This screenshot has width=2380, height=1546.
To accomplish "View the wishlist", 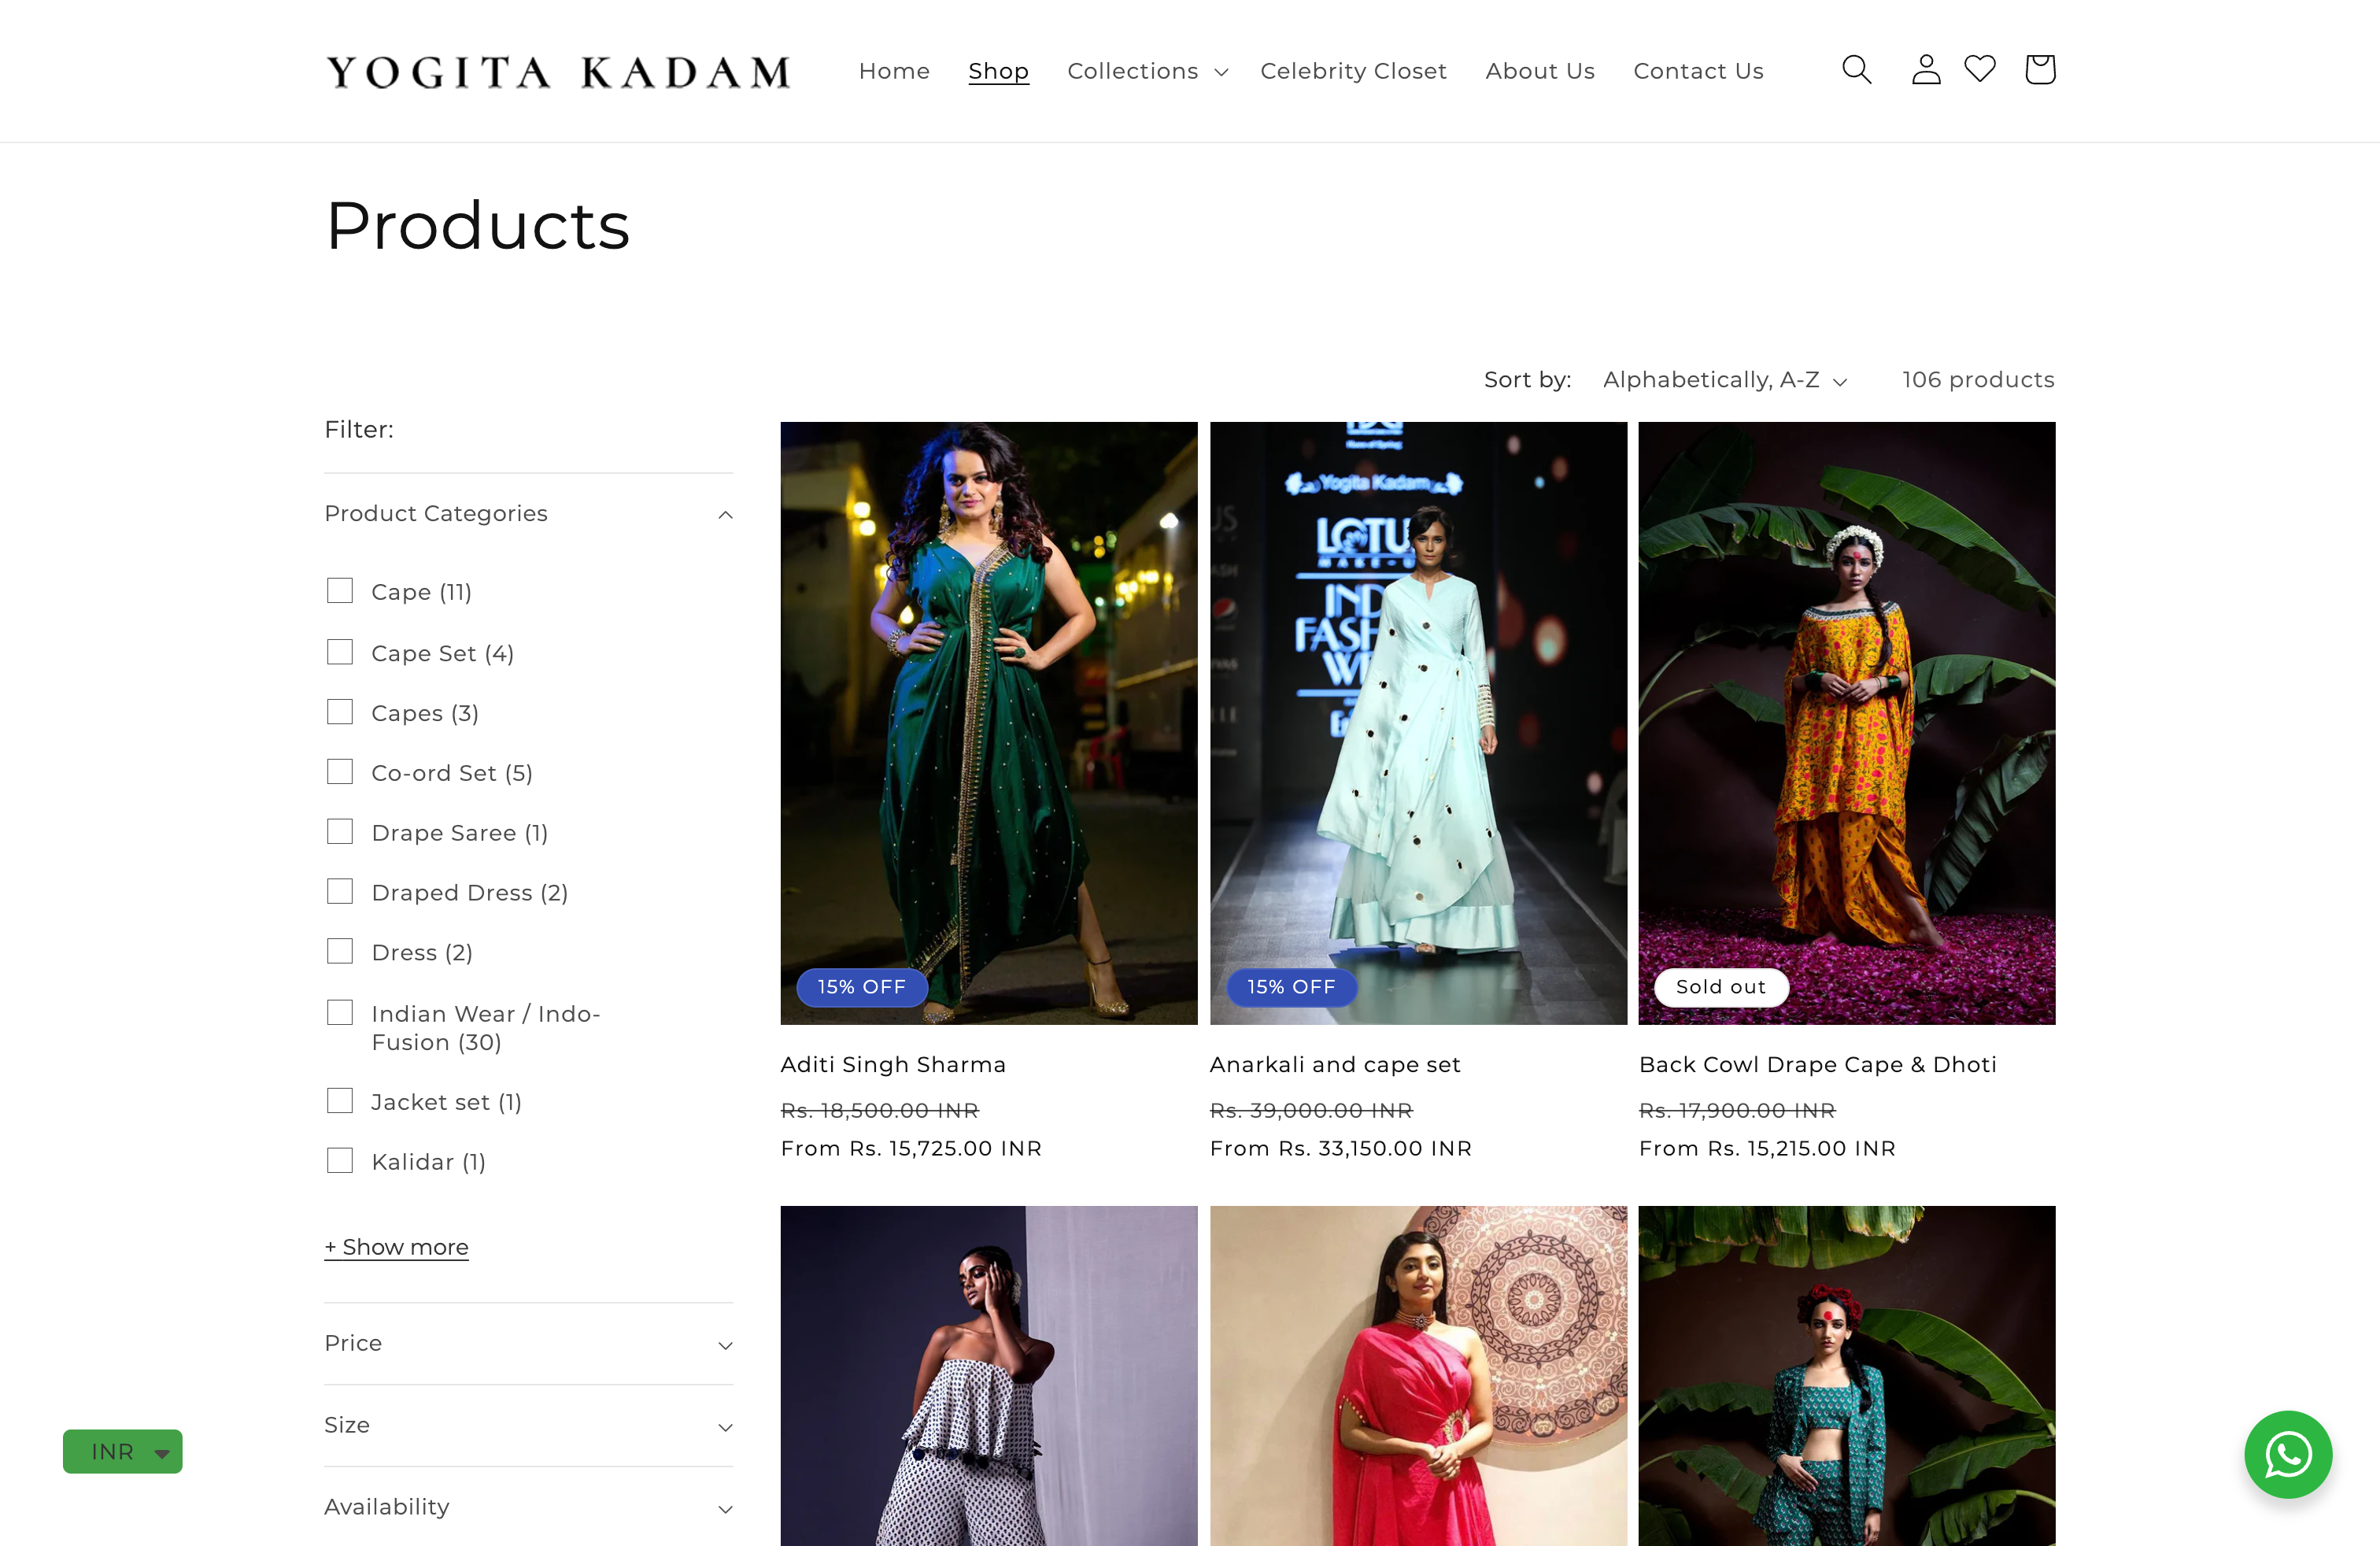I will click(1980, 70).
